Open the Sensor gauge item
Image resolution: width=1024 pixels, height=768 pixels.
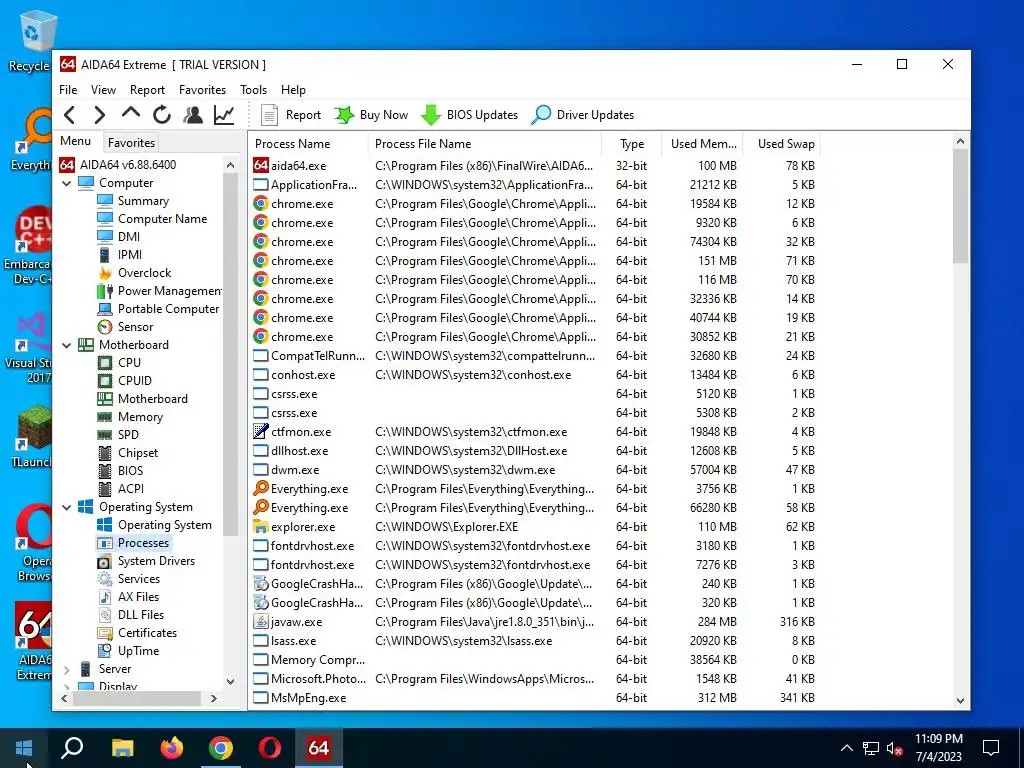[x=125, y=327]
